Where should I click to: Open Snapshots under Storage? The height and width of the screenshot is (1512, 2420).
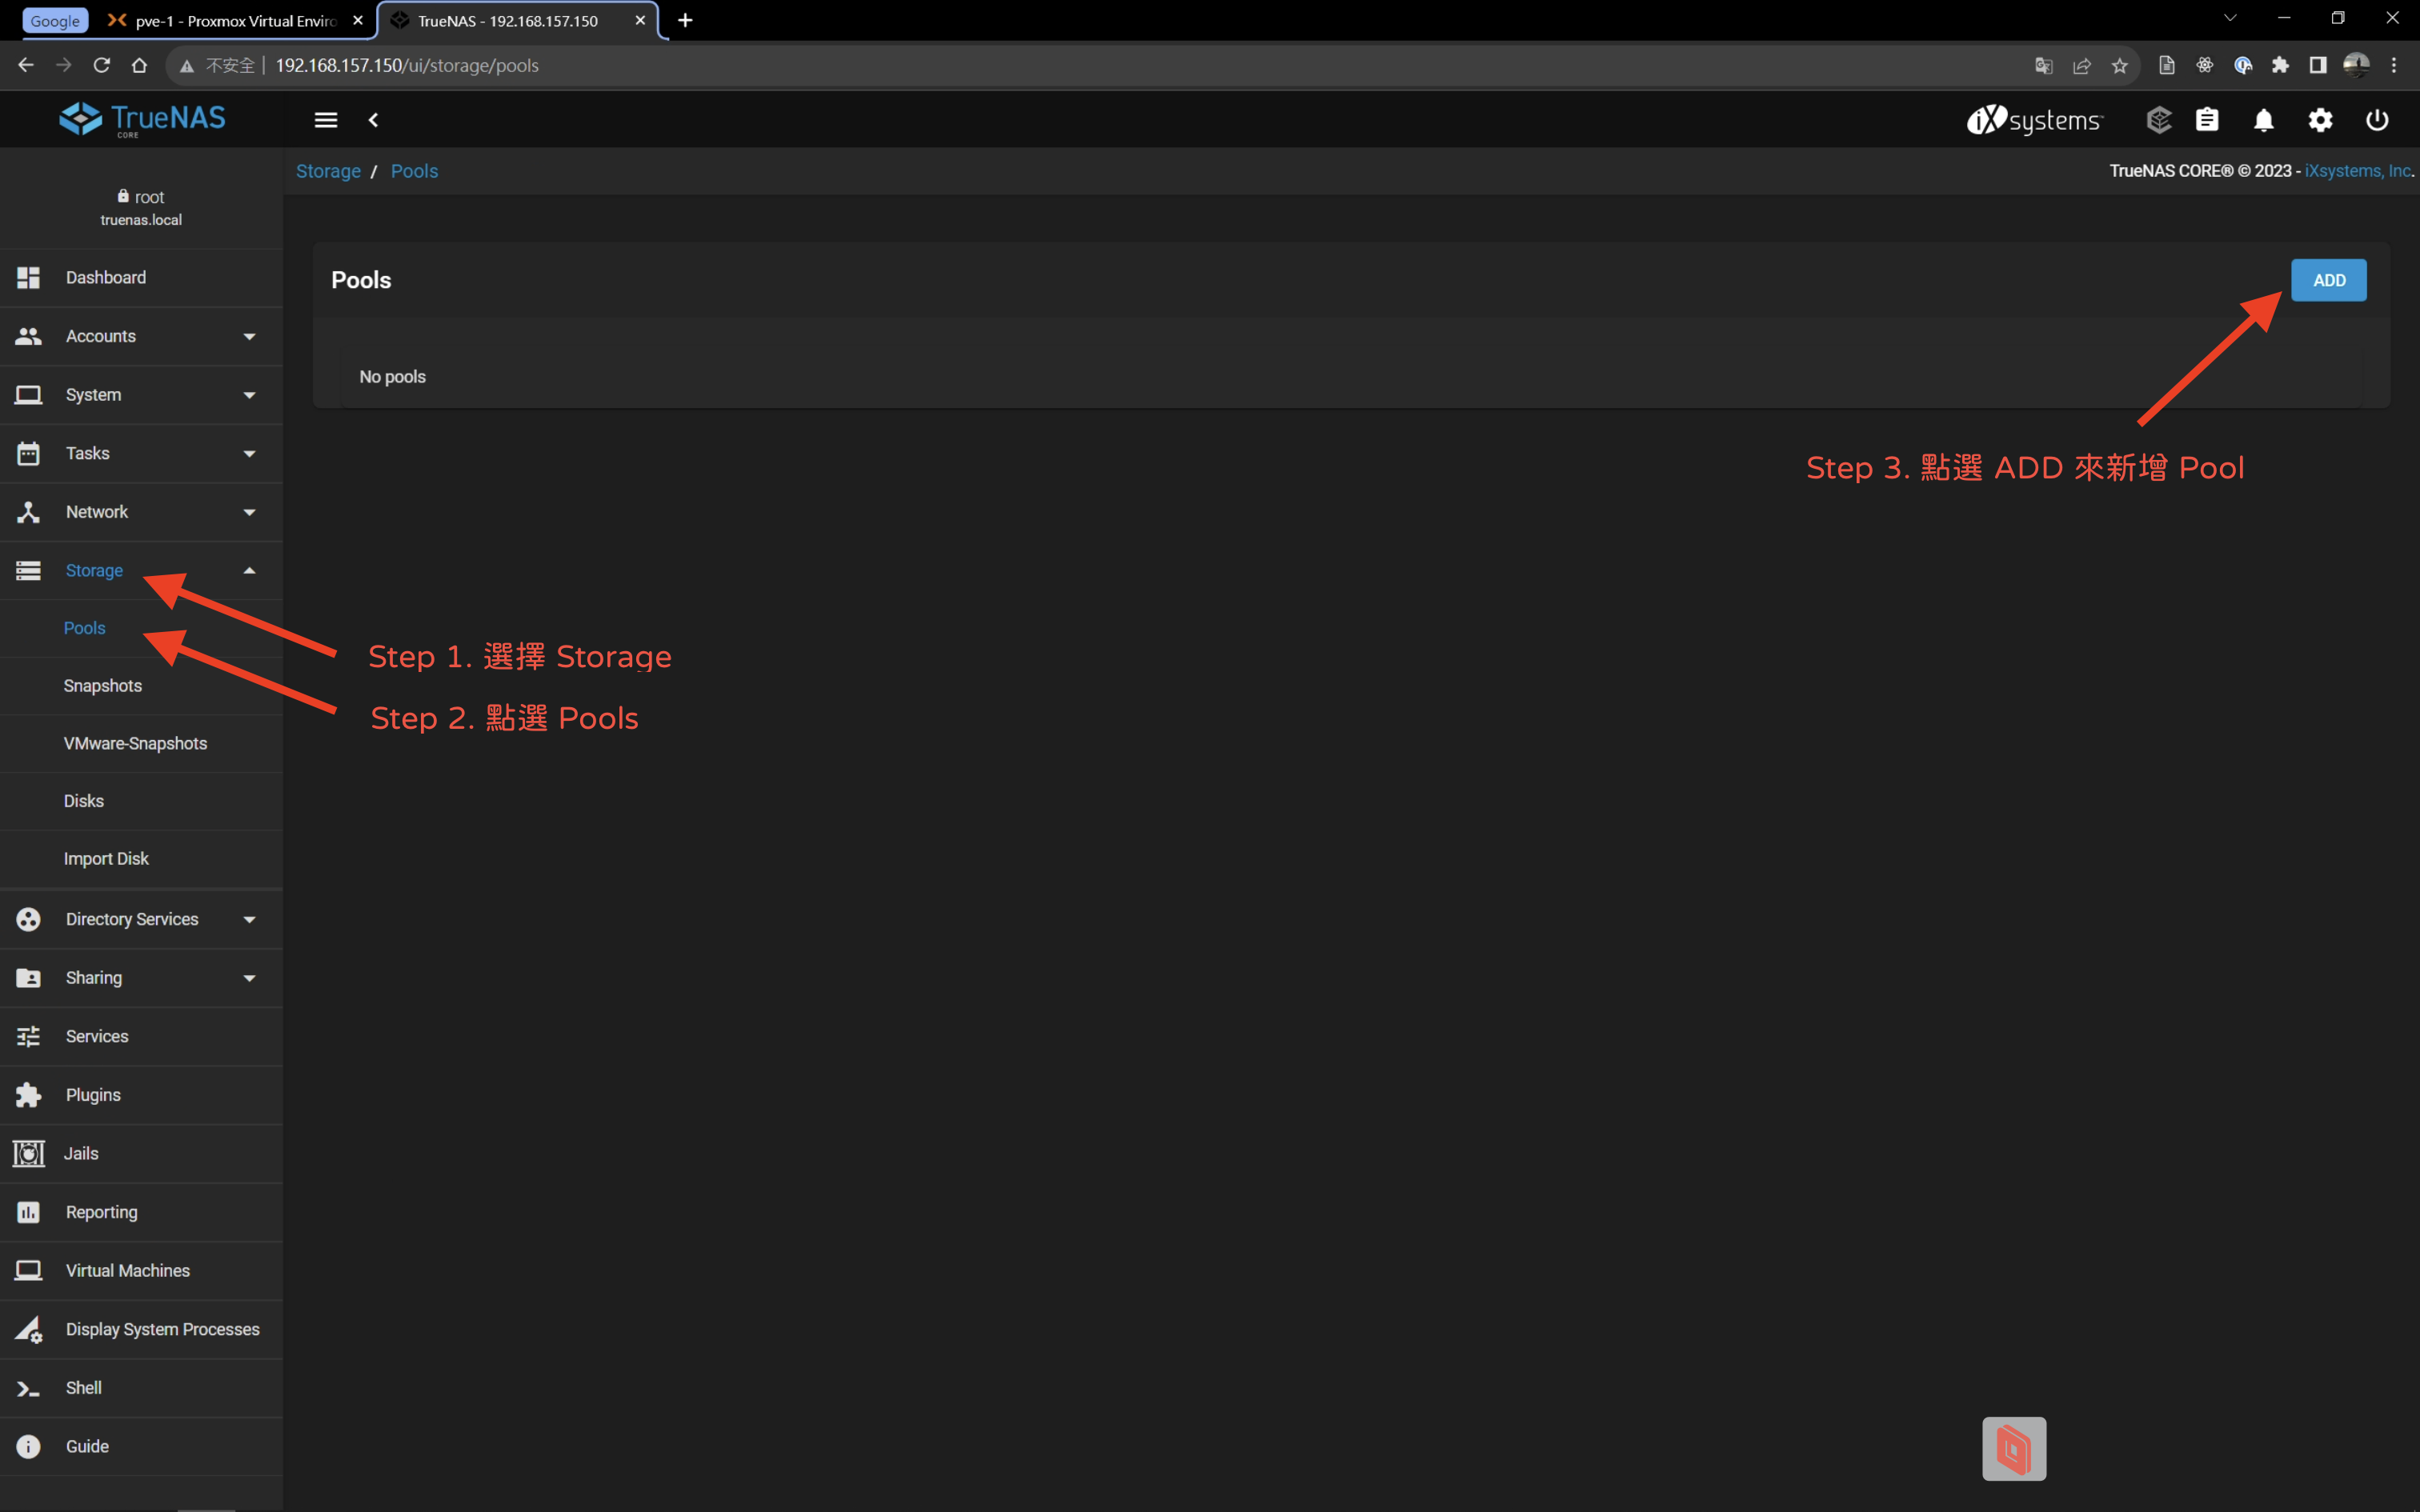click(102, 686)
